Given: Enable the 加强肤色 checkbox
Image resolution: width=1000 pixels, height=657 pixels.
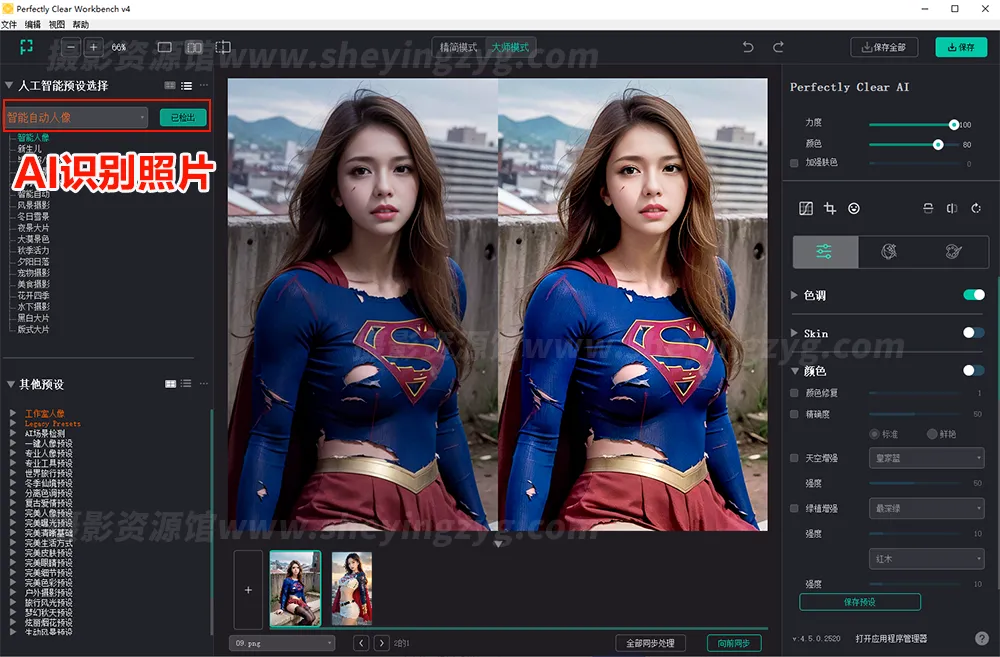Looking at the screenshot, I should [x=795, y=163].
